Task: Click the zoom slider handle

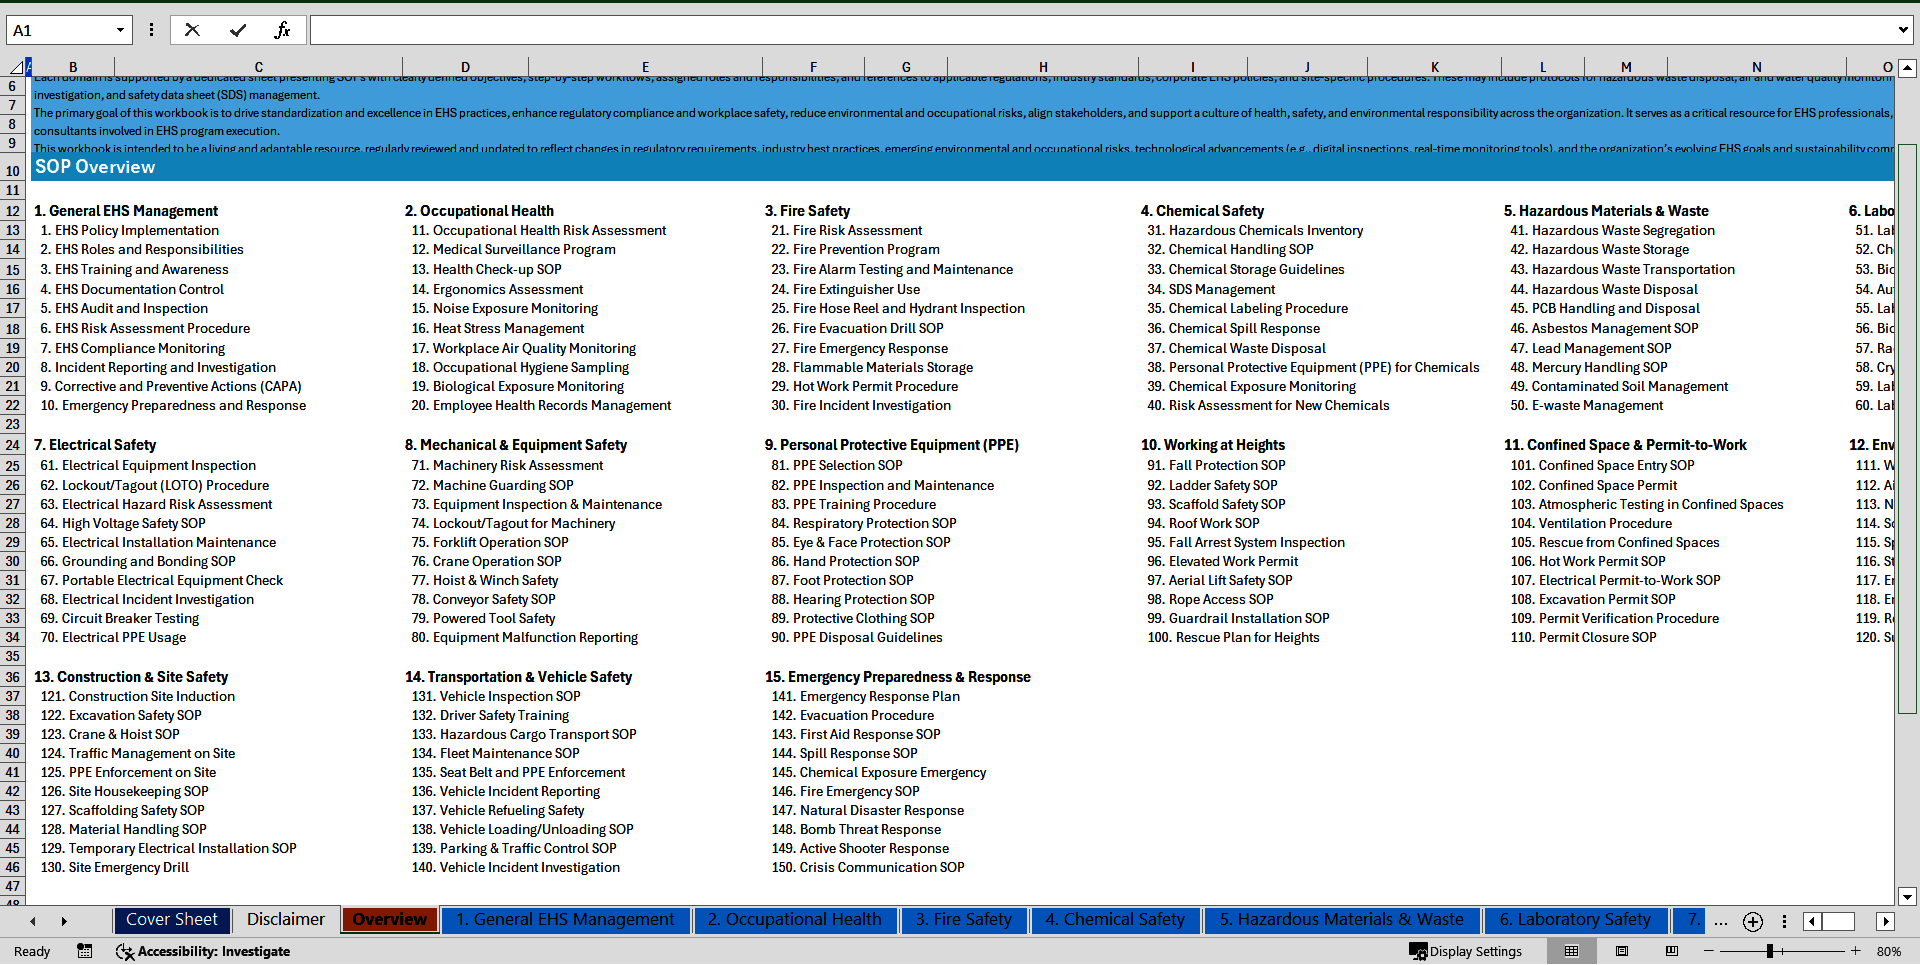Action: coord(1769,951)
